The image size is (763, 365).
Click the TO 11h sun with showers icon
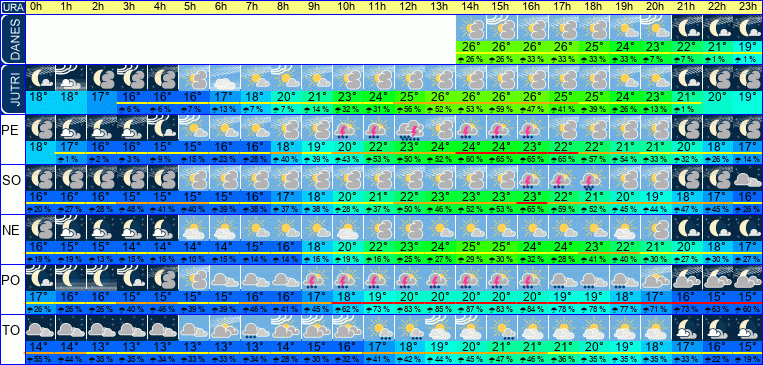(x=379, y=328)
